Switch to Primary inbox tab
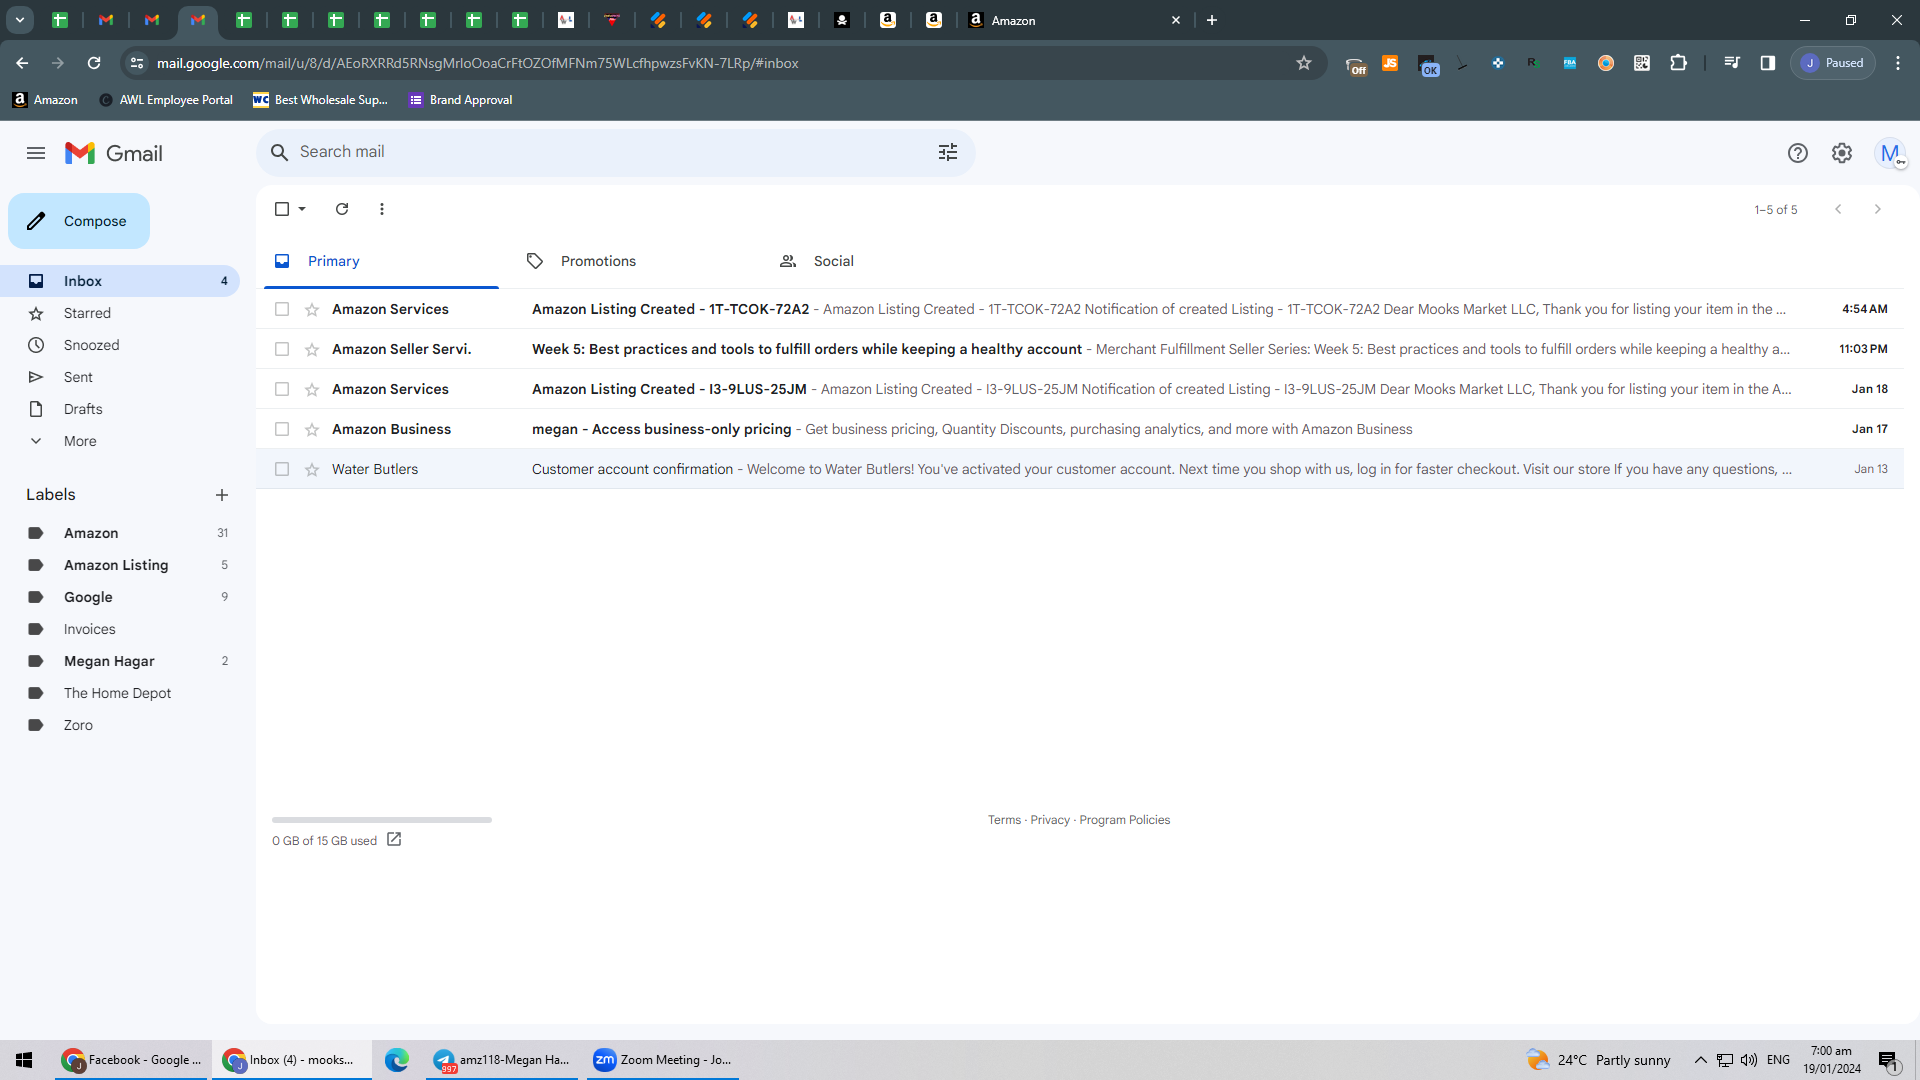 pos(381,261)
